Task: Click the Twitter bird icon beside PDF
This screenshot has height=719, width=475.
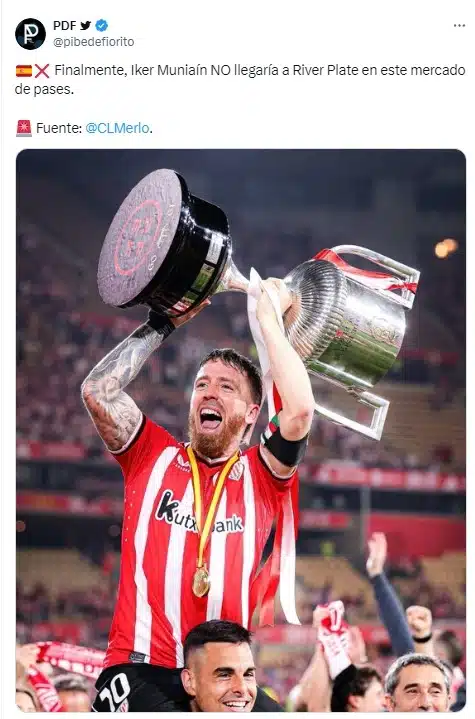Action: tap(86, 25)
